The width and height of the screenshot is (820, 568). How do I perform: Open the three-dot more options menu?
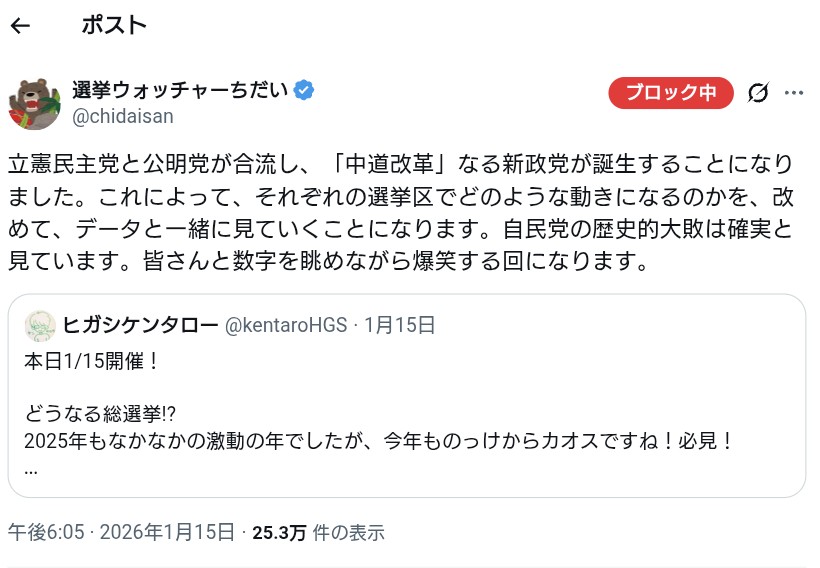click(794, 93)
